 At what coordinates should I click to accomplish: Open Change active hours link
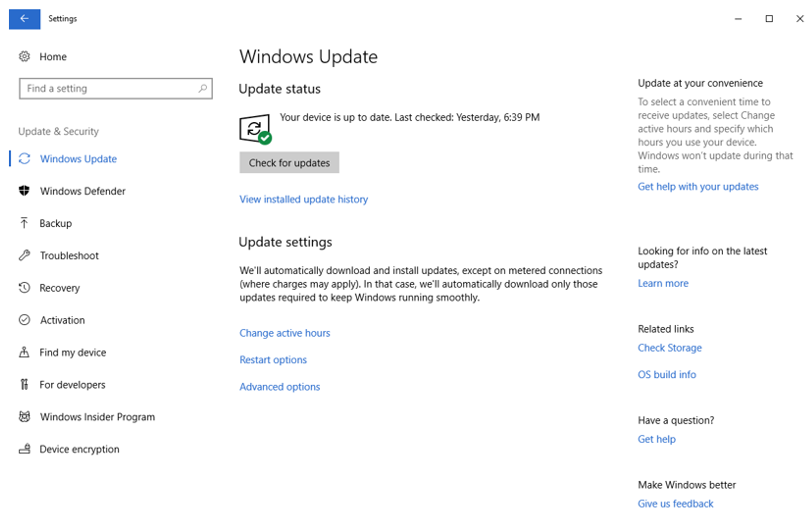coord(284,333)
